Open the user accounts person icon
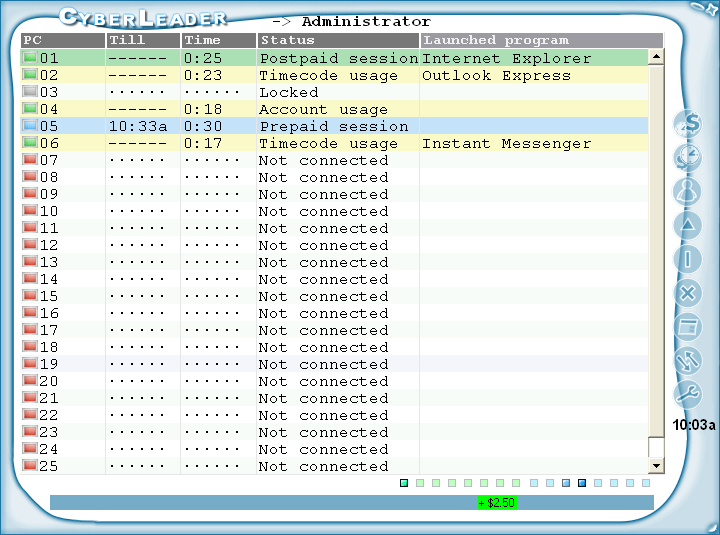 [687, 191]
